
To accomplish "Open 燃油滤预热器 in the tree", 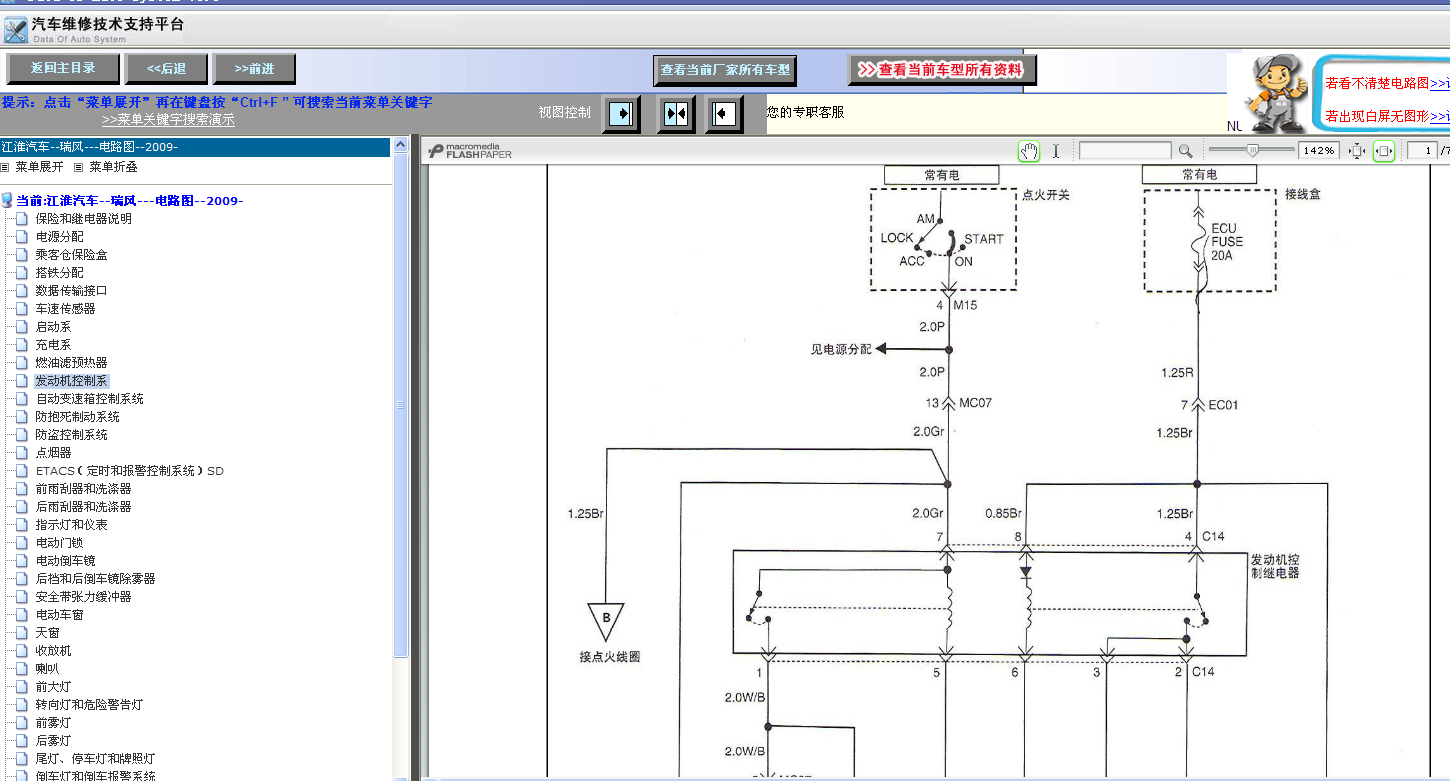I will [x=72, y=363].
